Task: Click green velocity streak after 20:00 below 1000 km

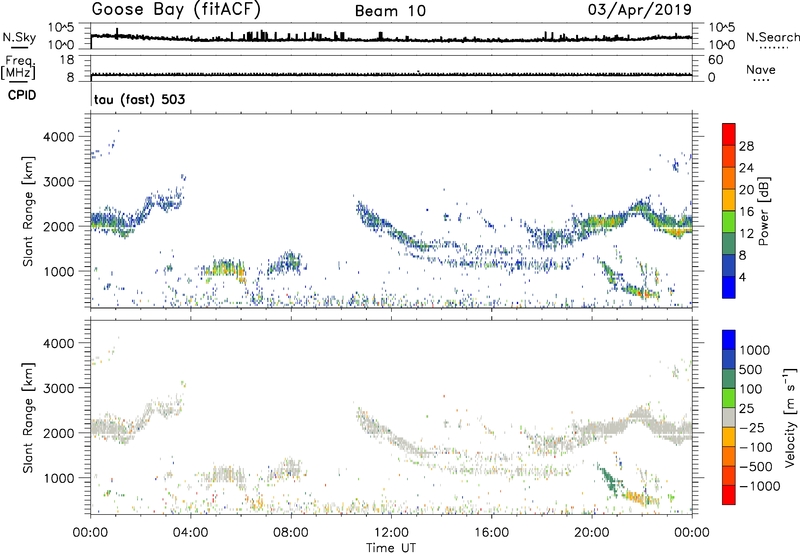Action: pos(609,481)
